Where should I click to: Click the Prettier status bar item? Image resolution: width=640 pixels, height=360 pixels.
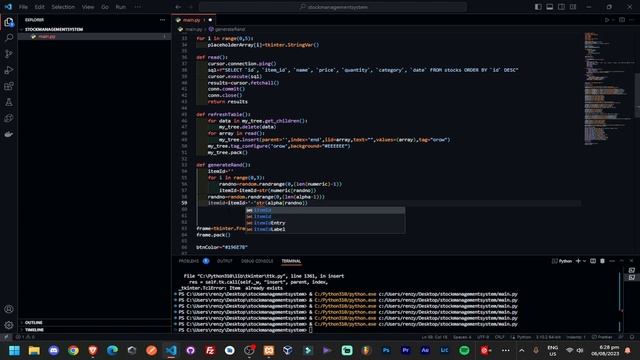click(x=602, y=337)
